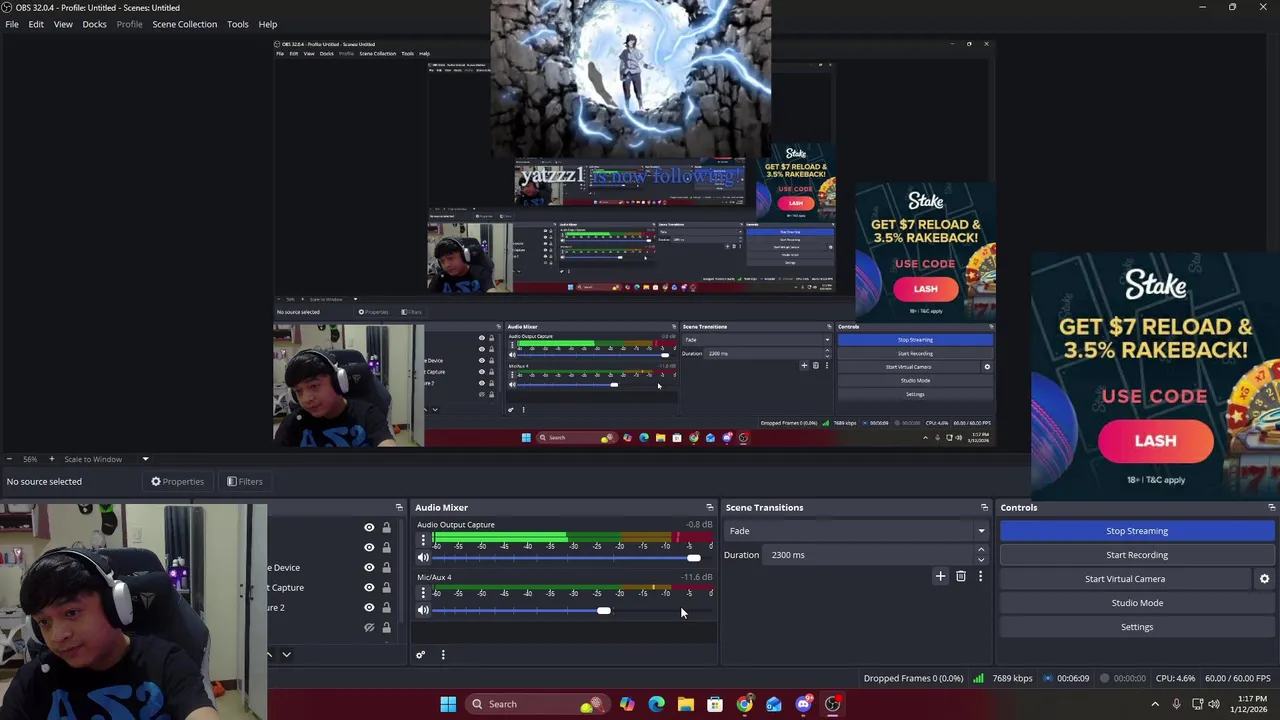Launch Copilot from the taskbar
The image size is (1280, 720).
626,704
